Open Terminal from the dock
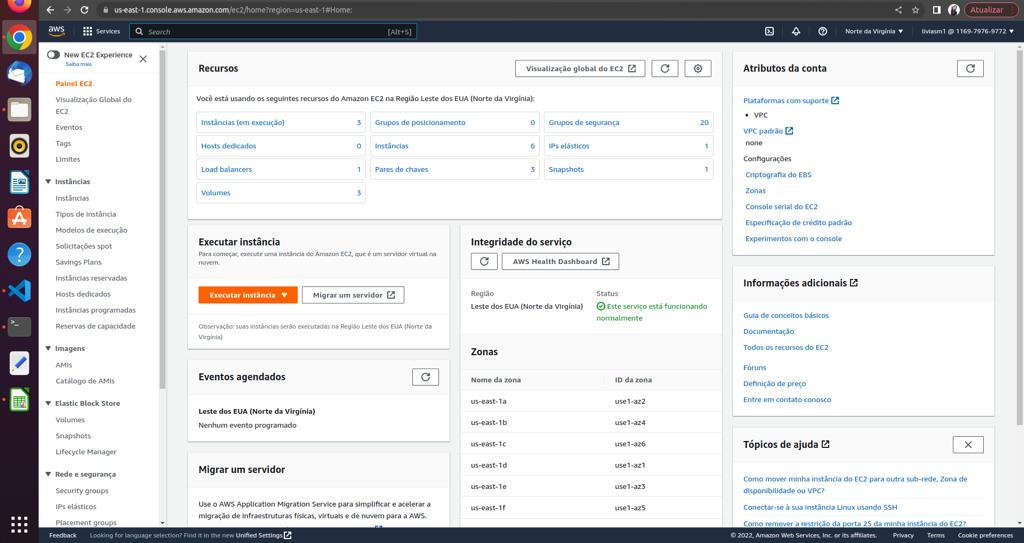Screen dimensions: 1024x543 point(19,327)
